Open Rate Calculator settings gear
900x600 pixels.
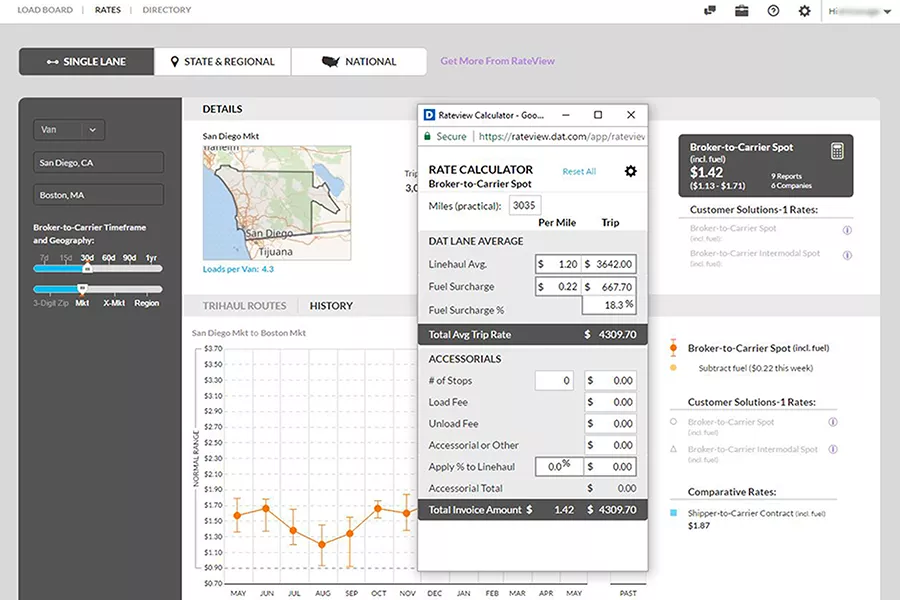630,171
